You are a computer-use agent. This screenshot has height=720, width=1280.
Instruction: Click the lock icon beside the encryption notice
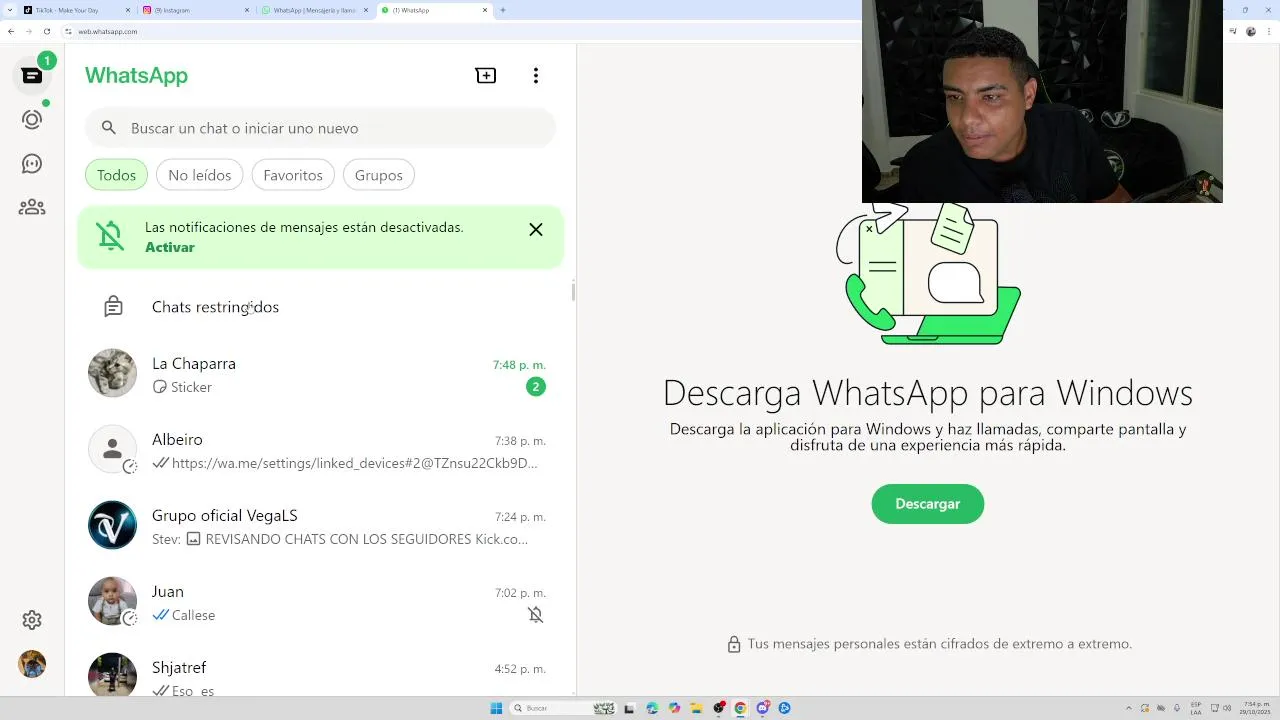pos(734,645)
